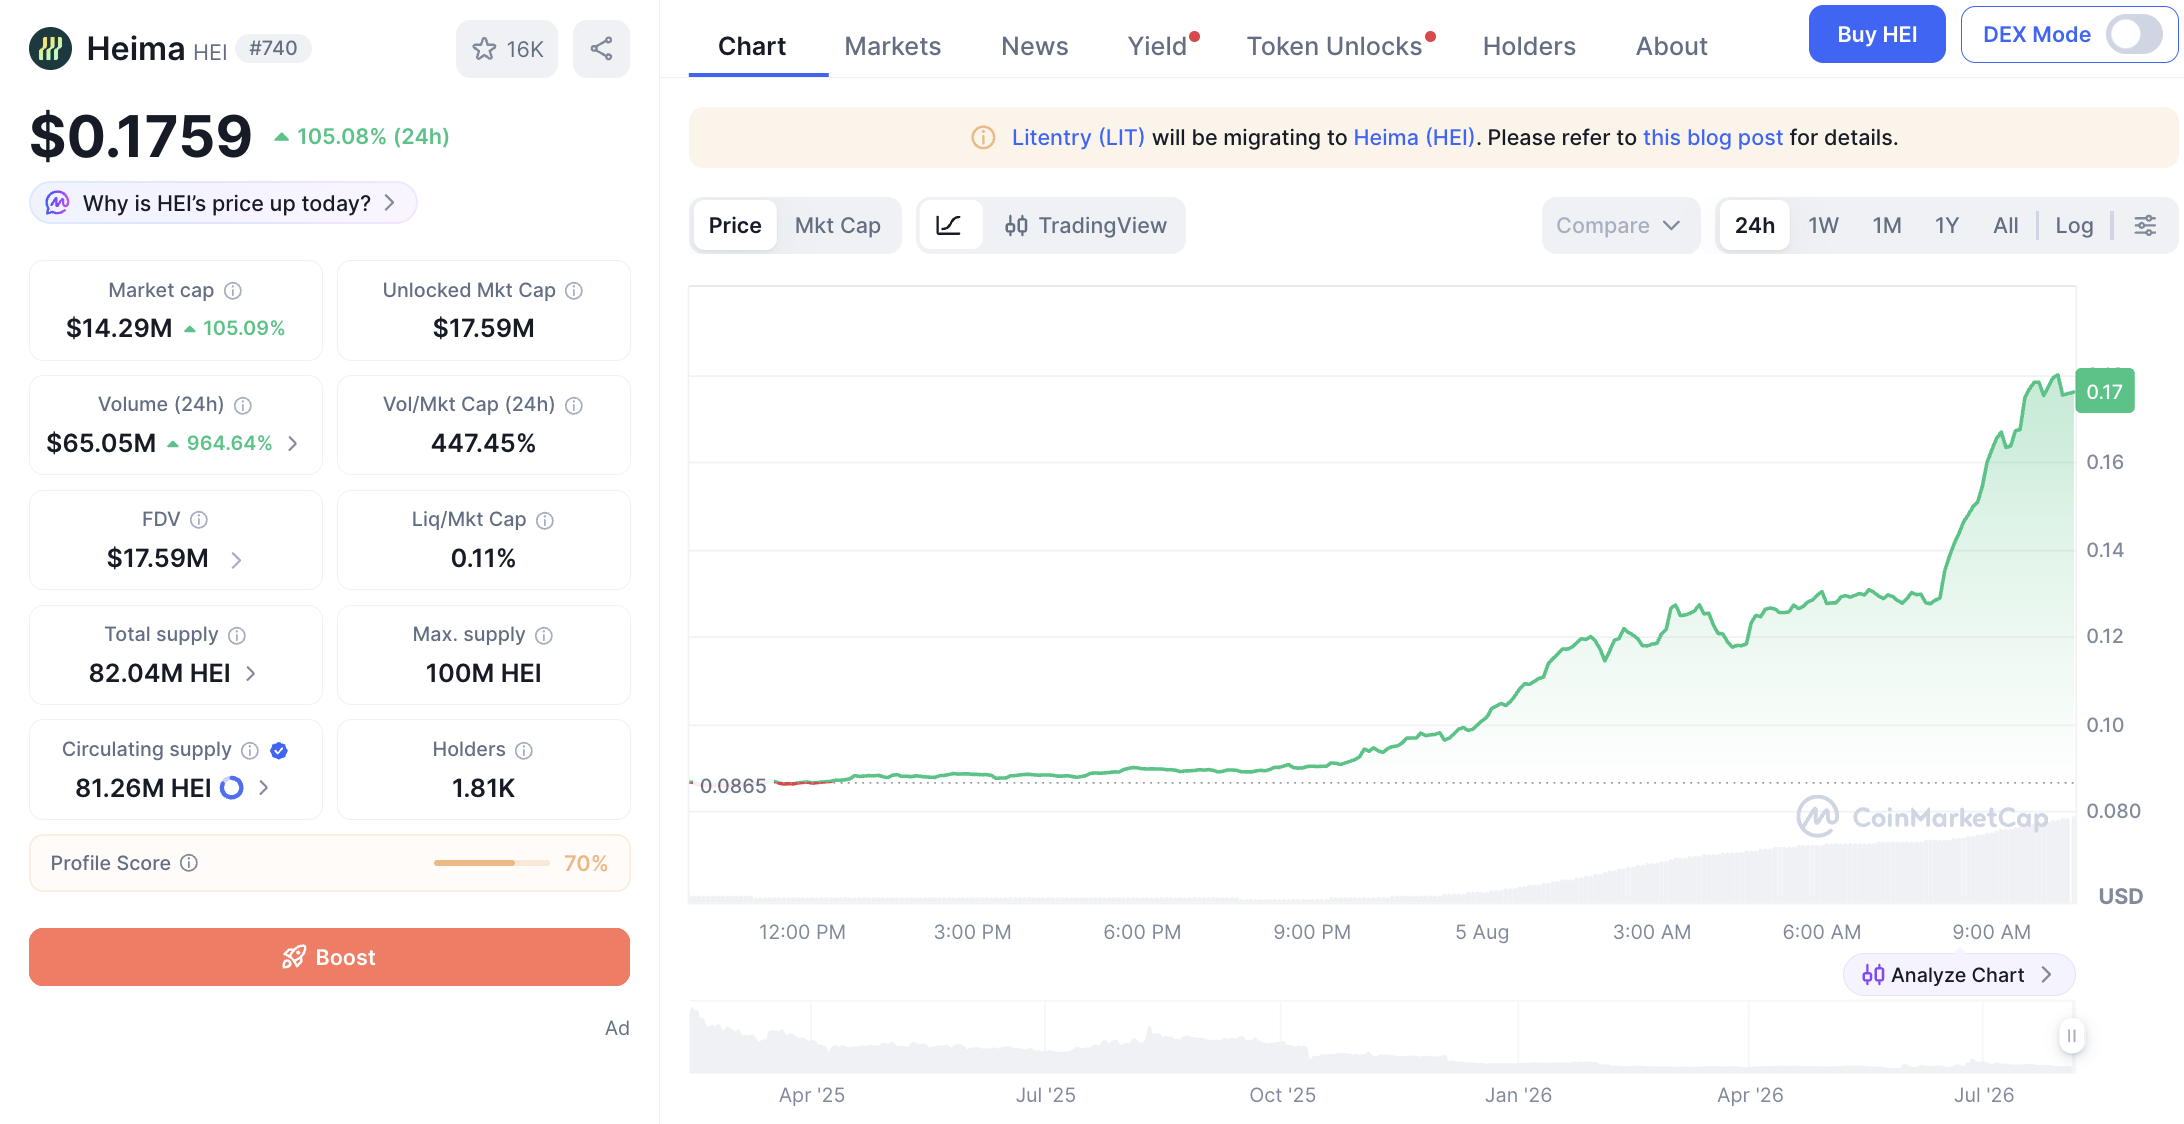Click the #740 rank badge

coord(273,48)
